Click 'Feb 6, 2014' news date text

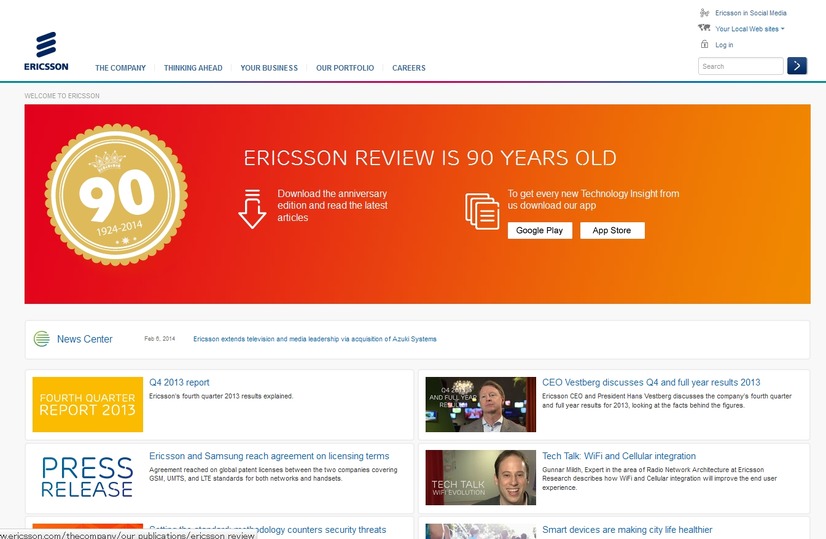[160, 339]
